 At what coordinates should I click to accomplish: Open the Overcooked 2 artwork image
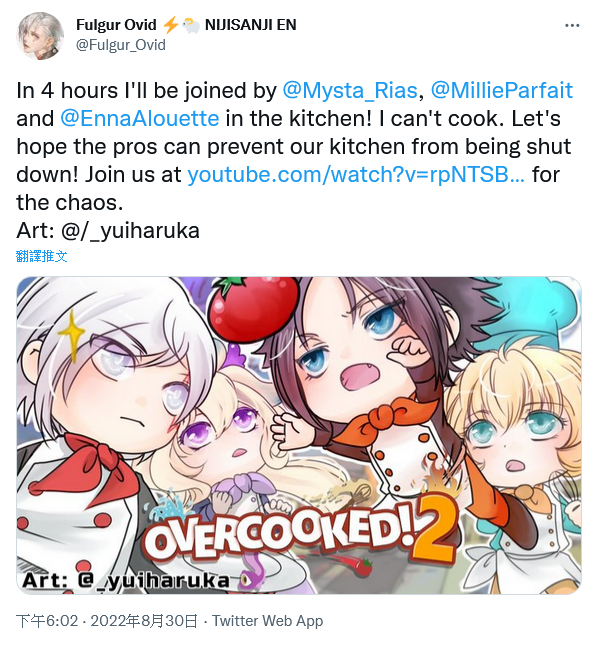point(299,435)
